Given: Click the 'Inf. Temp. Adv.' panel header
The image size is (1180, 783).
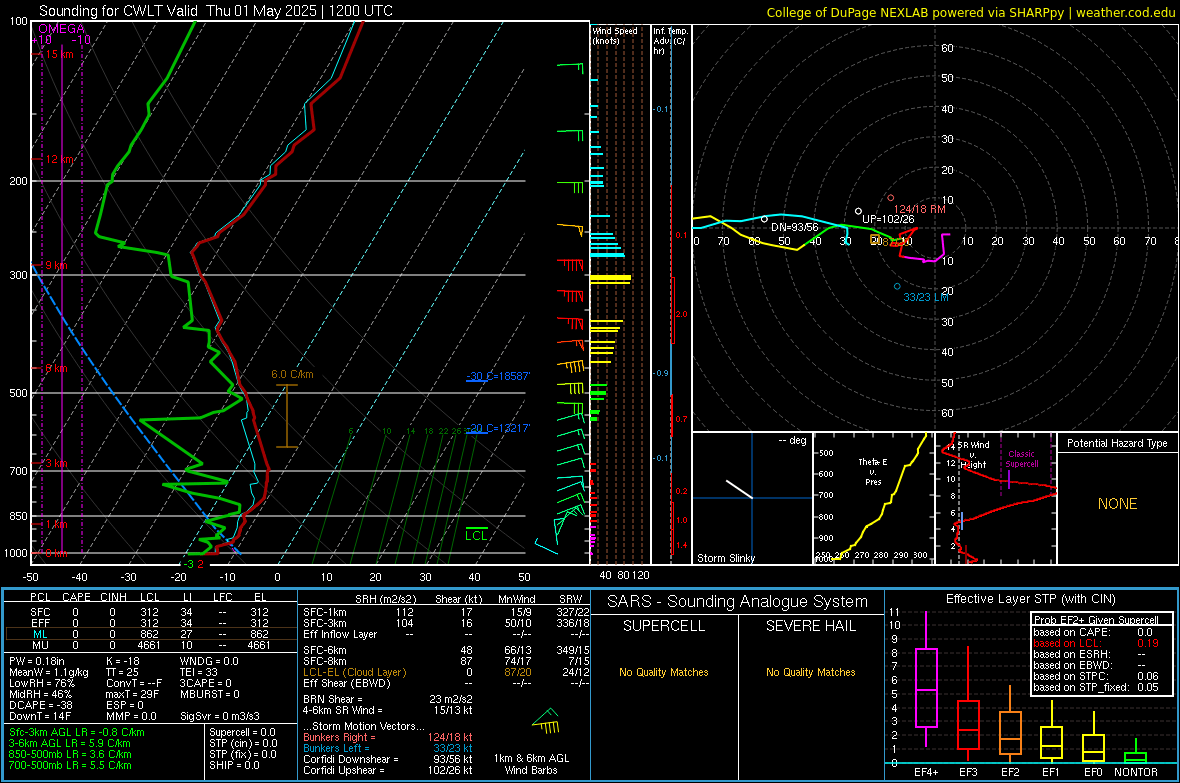Looking at the screenshot, I should [670, 41].
